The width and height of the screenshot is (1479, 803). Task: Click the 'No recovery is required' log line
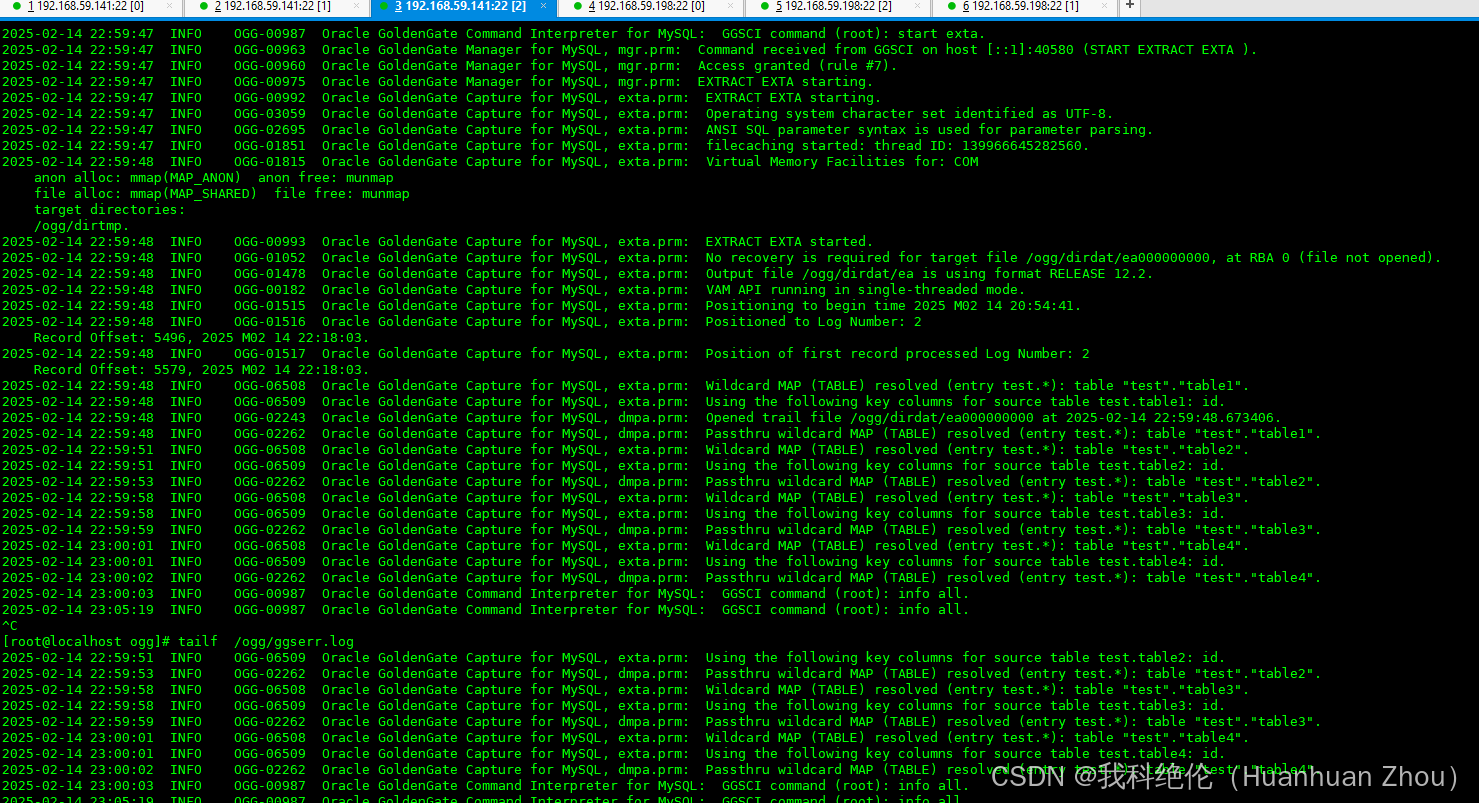pos(722,258)
